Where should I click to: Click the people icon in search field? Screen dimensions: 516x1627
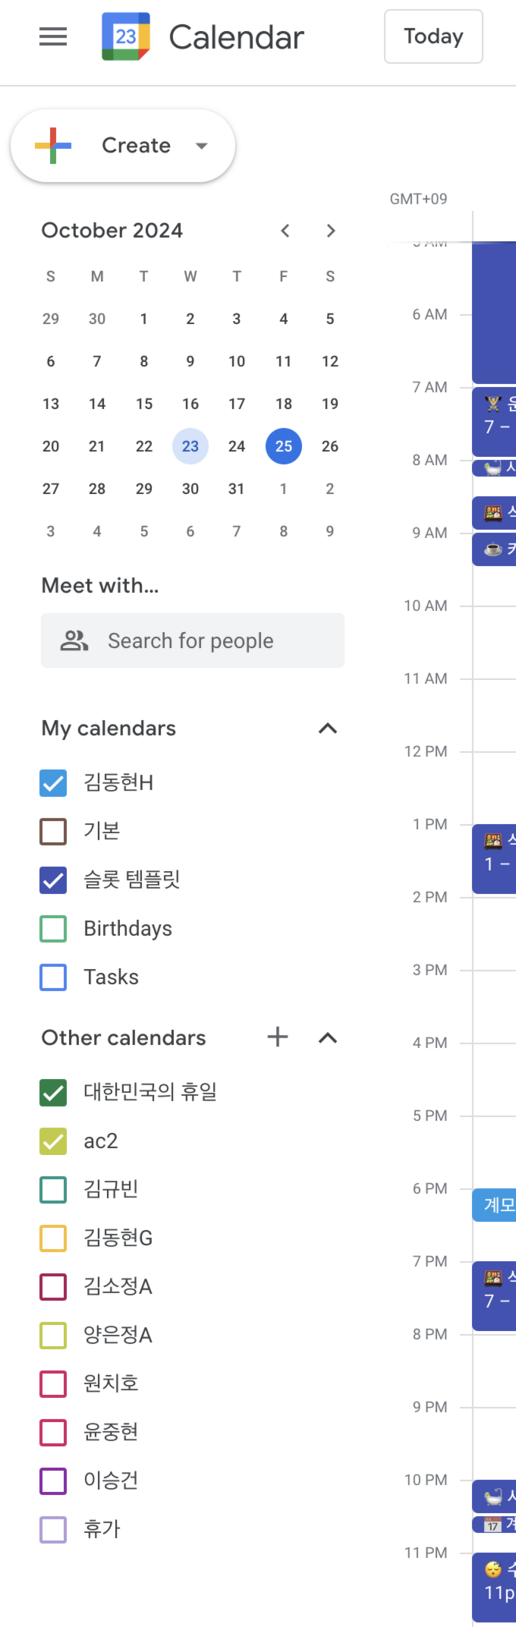(x=75, y=641)
